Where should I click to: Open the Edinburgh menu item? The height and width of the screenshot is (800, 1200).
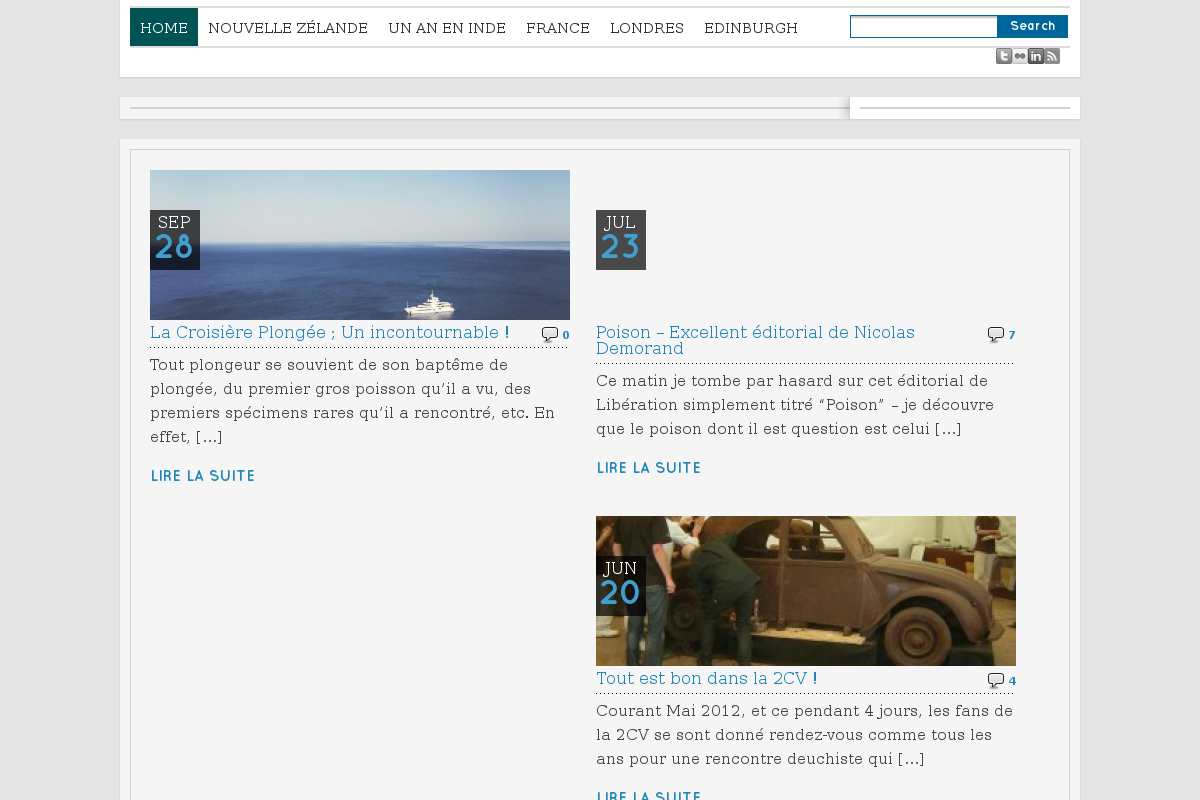tap(751, 28)
